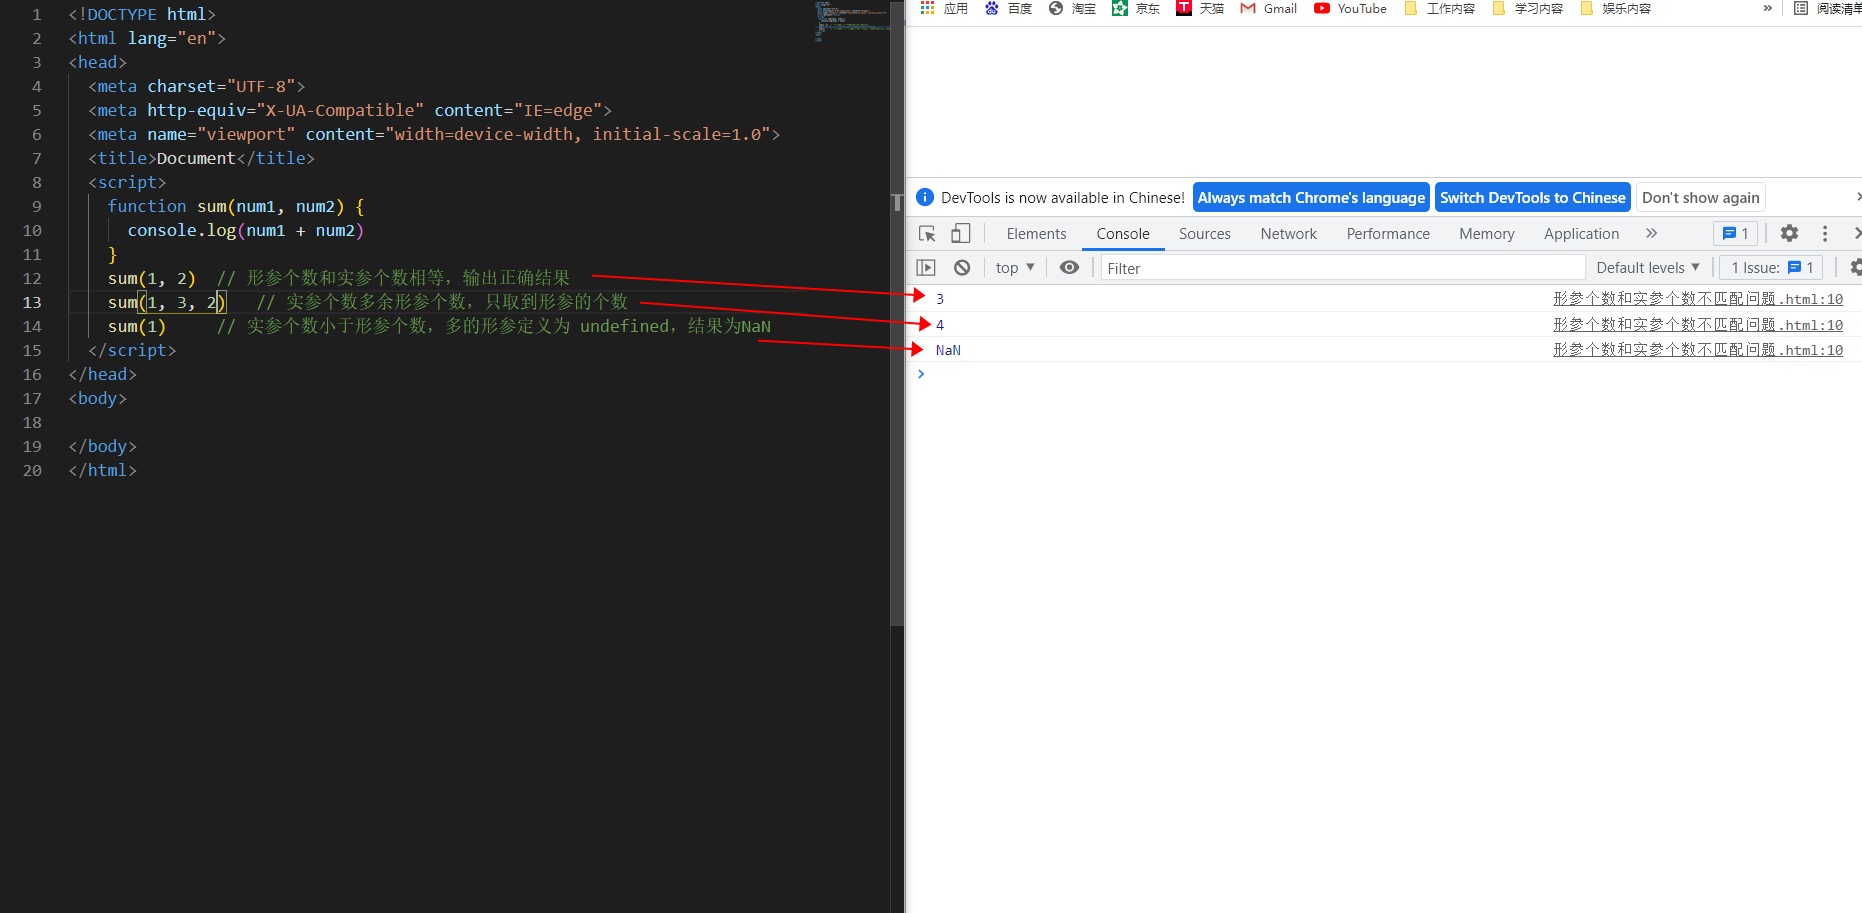Open the Default levels dropdown
The height and width of the screenshot is (913, 1862).
(x=1648, y=268)
